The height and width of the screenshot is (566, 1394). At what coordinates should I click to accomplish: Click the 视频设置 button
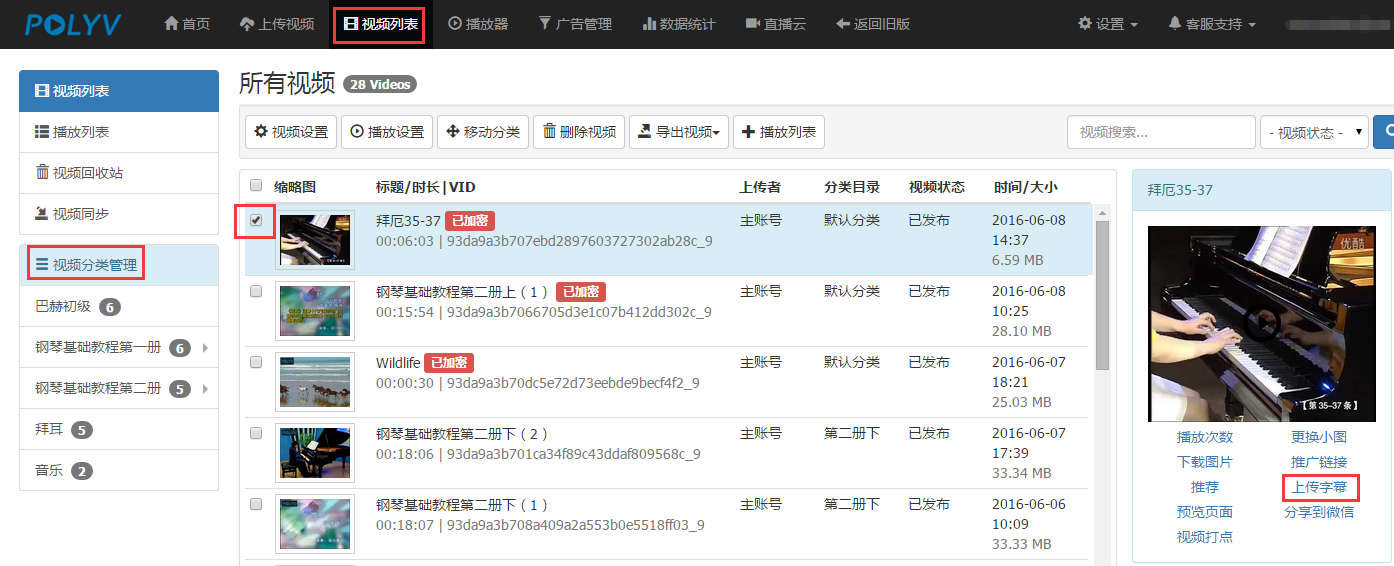291,132
